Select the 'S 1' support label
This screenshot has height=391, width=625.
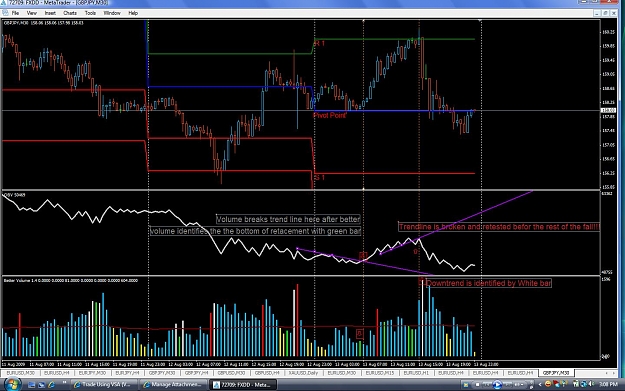[x=319, y=177]
